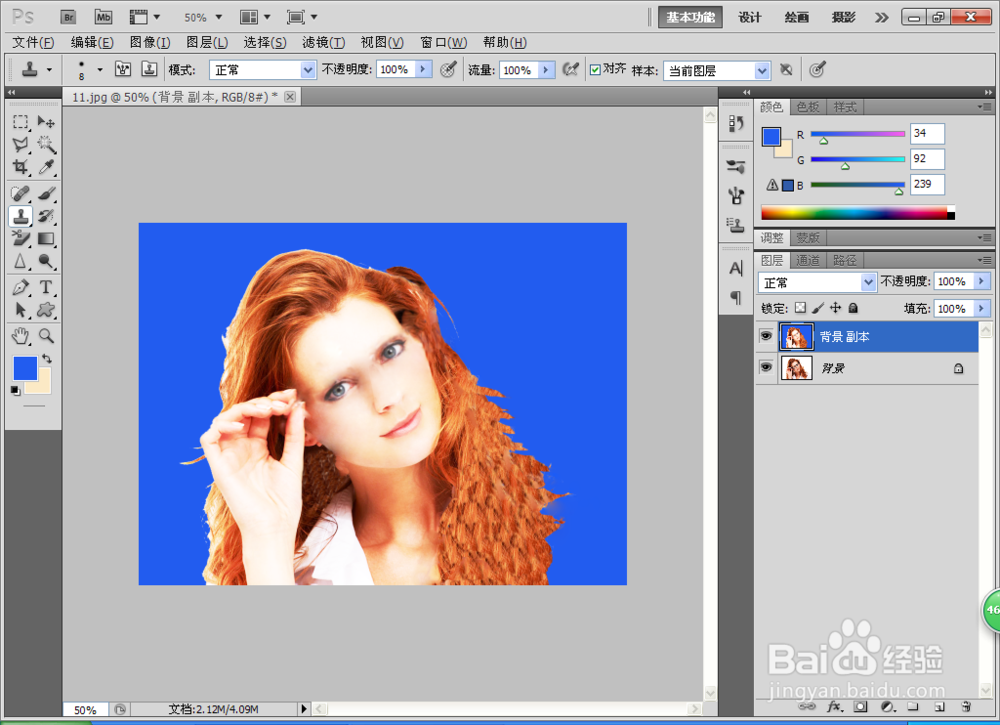The width and height of the screenshot is (1000, 725).
Task: Select the Hand tool
Action: coord(20,335)
